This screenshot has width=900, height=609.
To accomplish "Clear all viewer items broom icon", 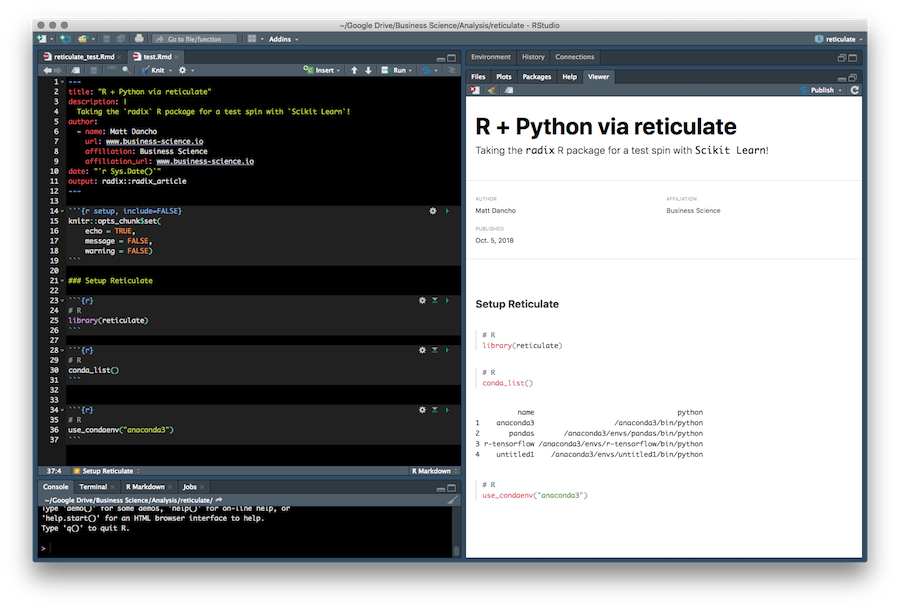I will (492, 90).
